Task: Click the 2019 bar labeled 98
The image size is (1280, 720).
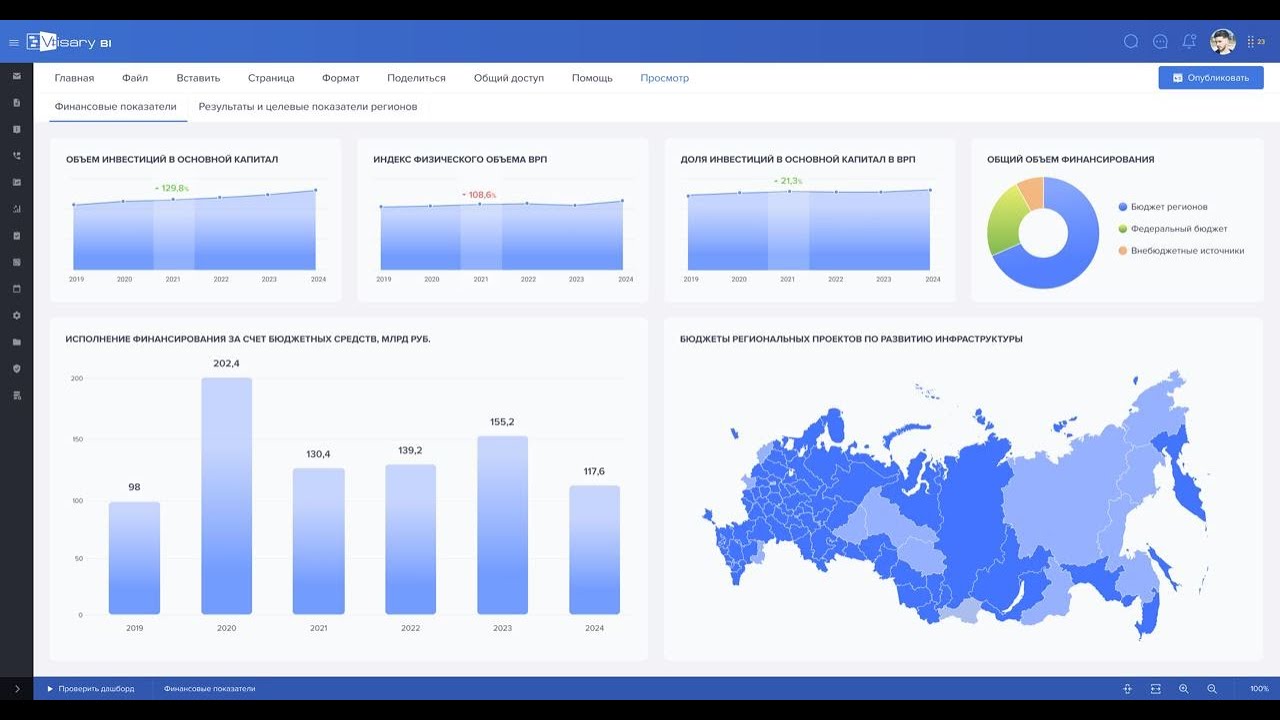Action: tap(134, 558)
